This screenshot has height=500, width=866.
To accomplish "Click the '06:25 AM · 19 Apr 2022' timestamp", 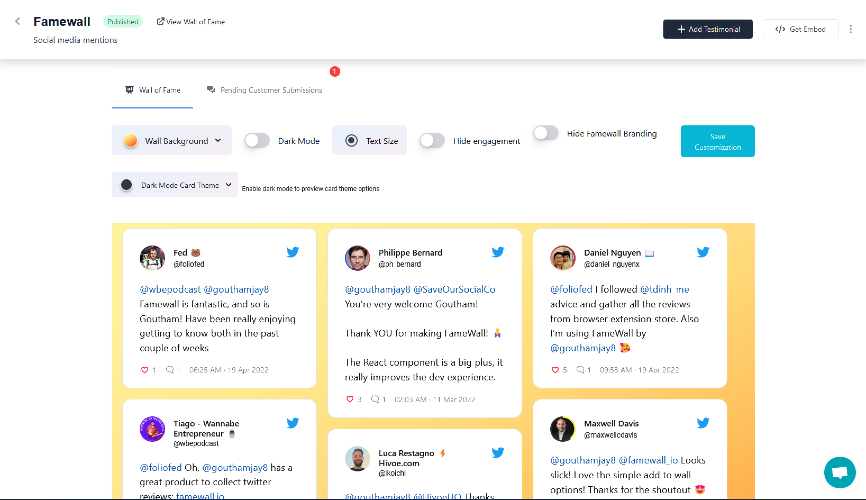I will point(229,370).
